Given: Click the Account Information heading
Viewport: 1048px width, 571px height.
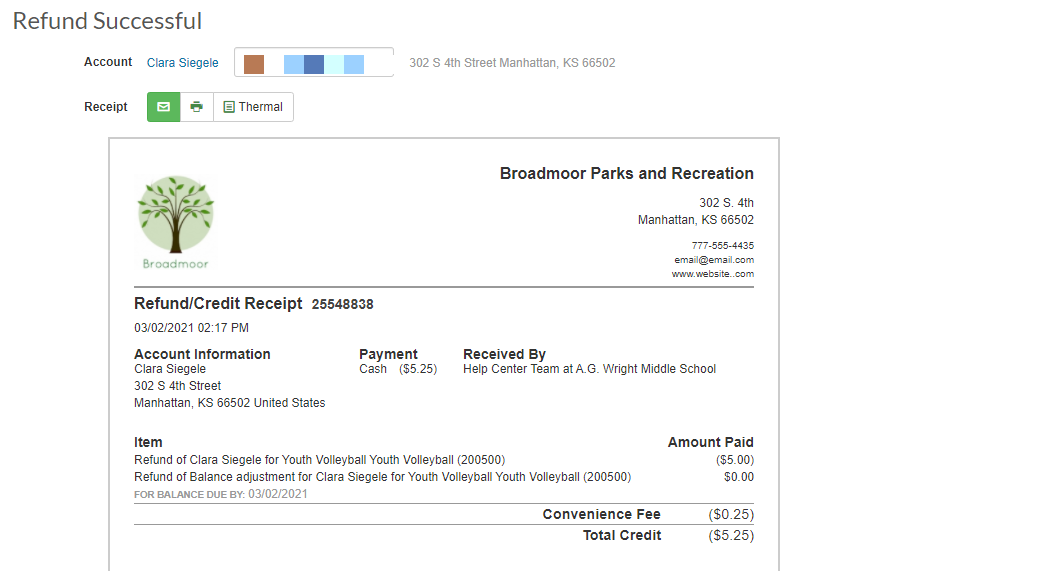Looking at the screenshot, I should (202, 354).
